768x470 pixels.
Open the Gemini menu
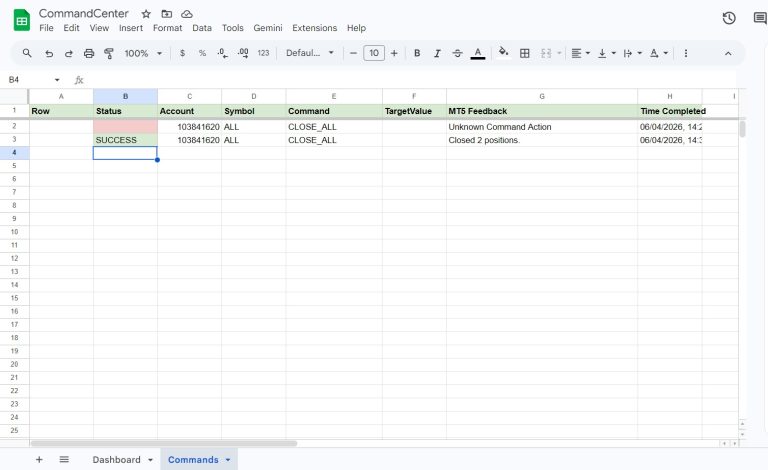[x=268, y=28]
